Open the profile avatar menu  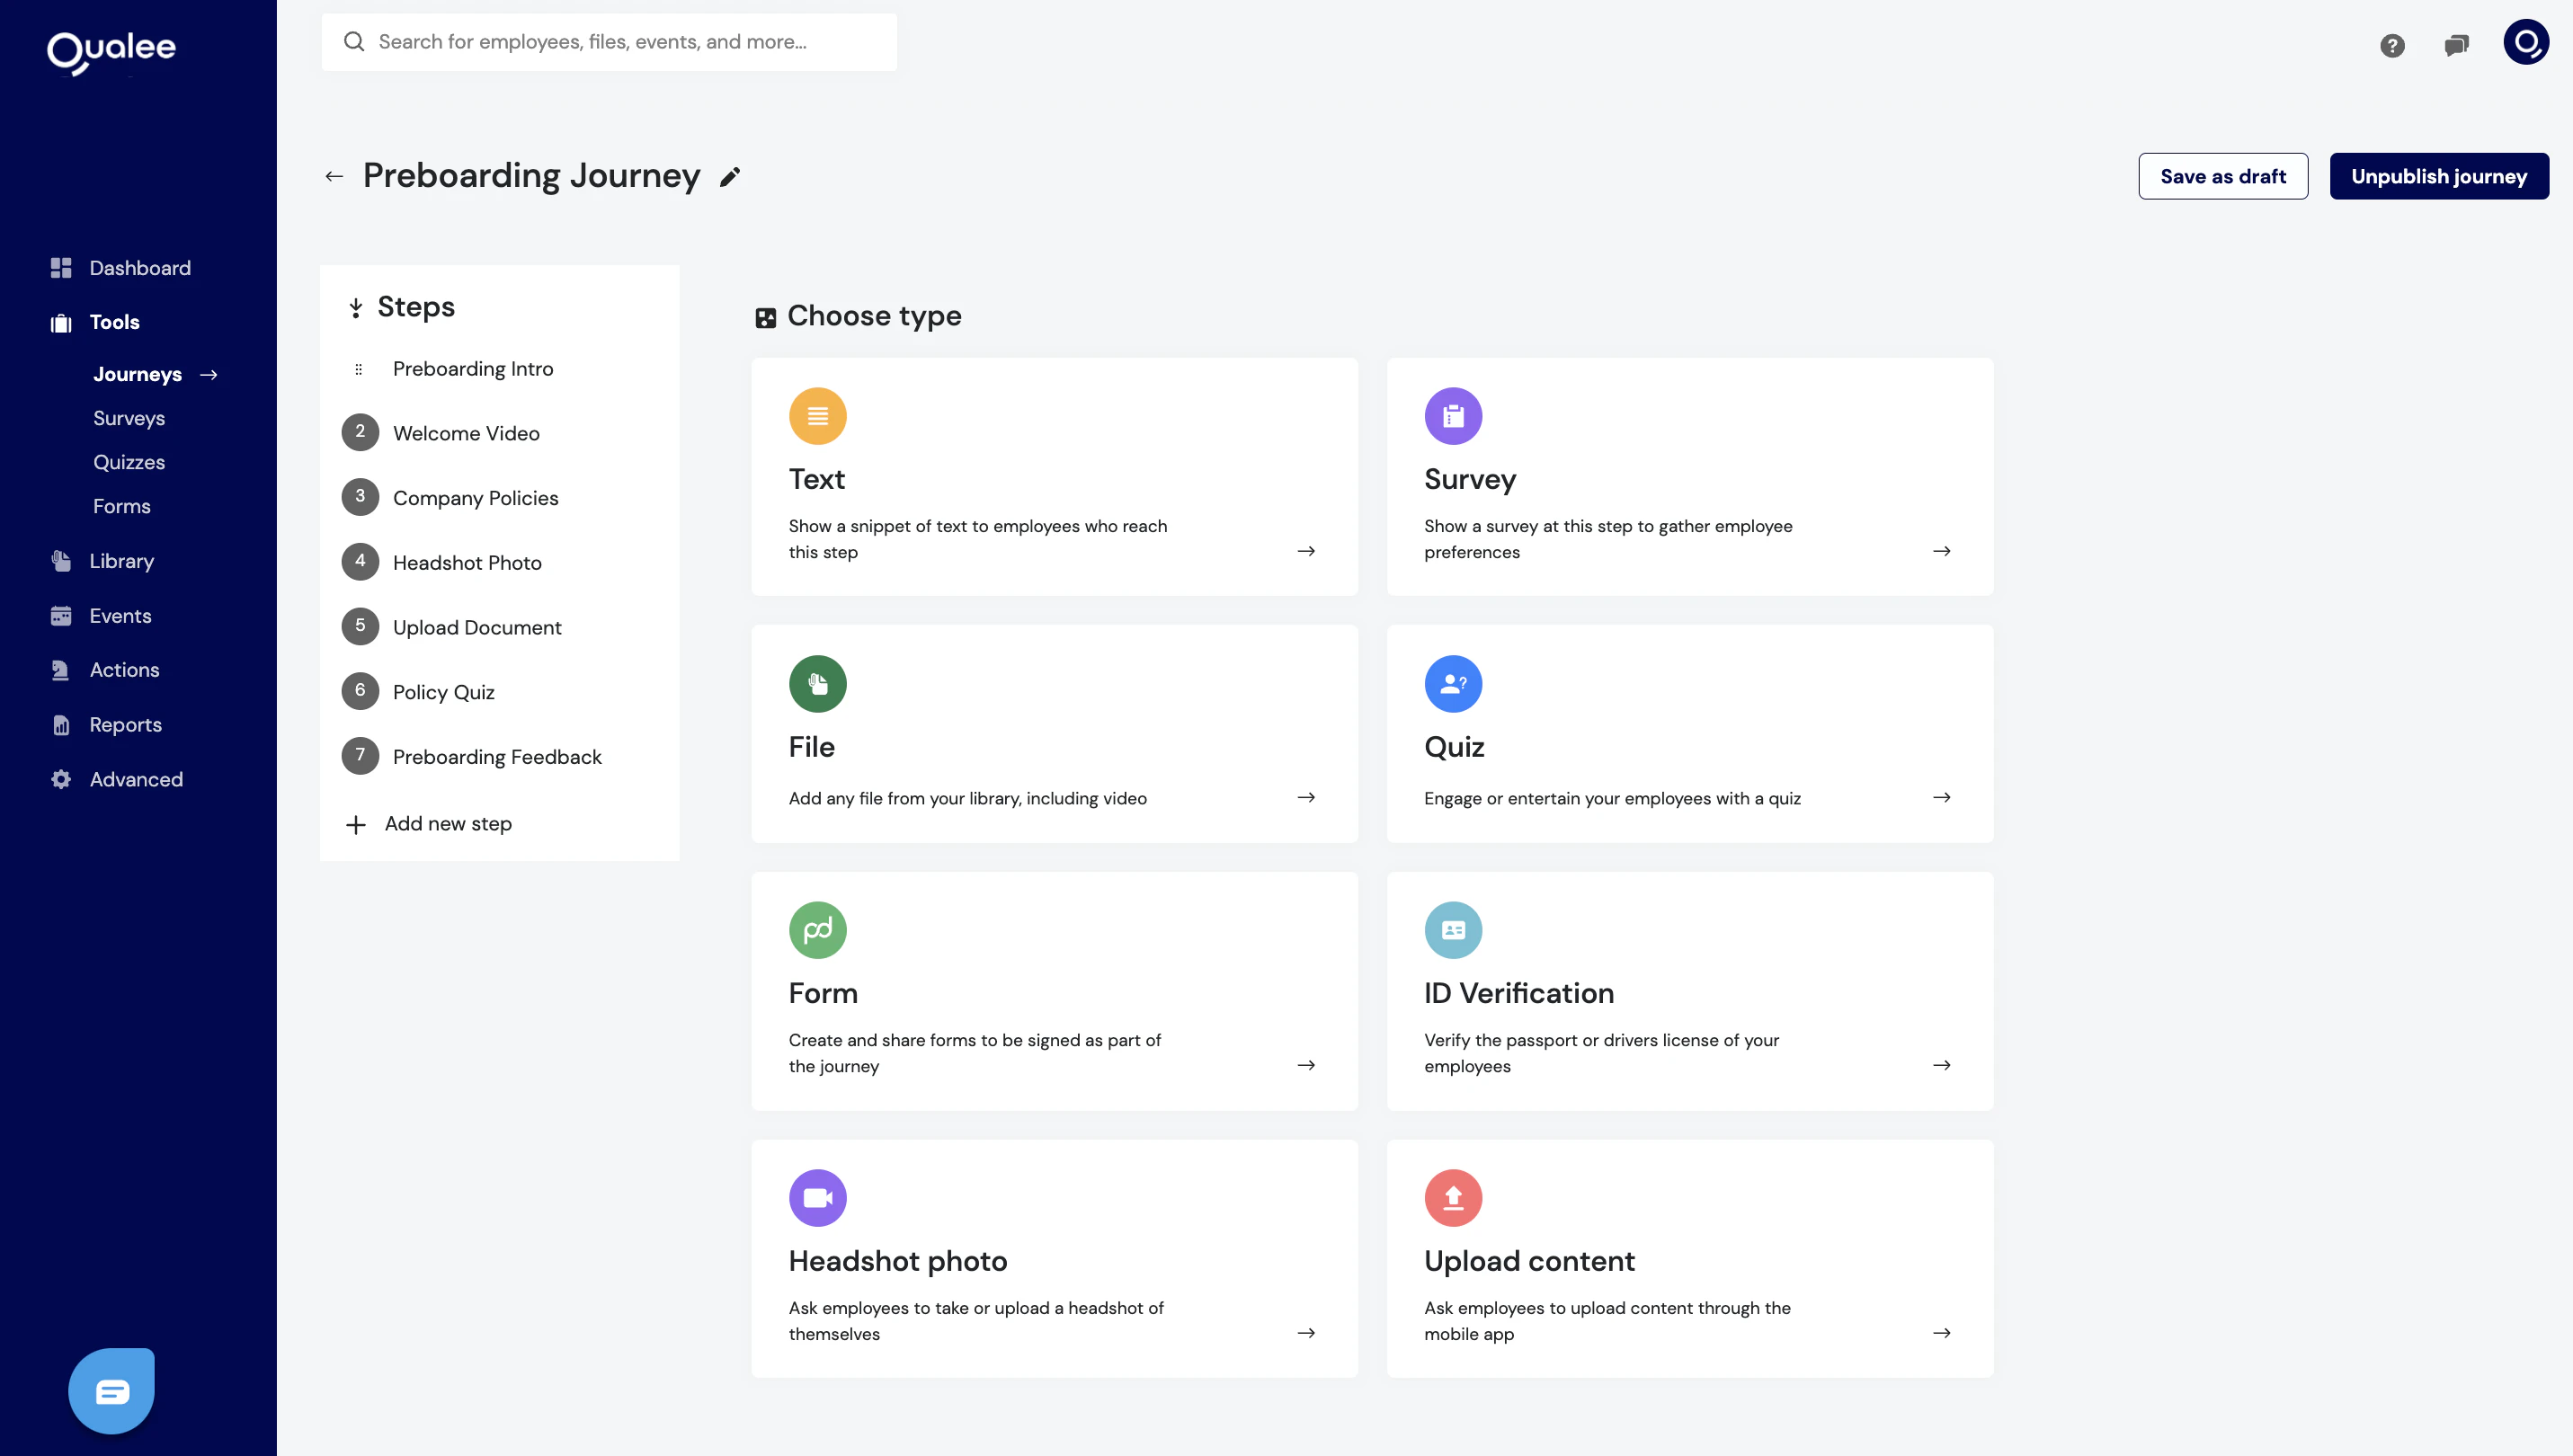click(x=2525, y=43)
